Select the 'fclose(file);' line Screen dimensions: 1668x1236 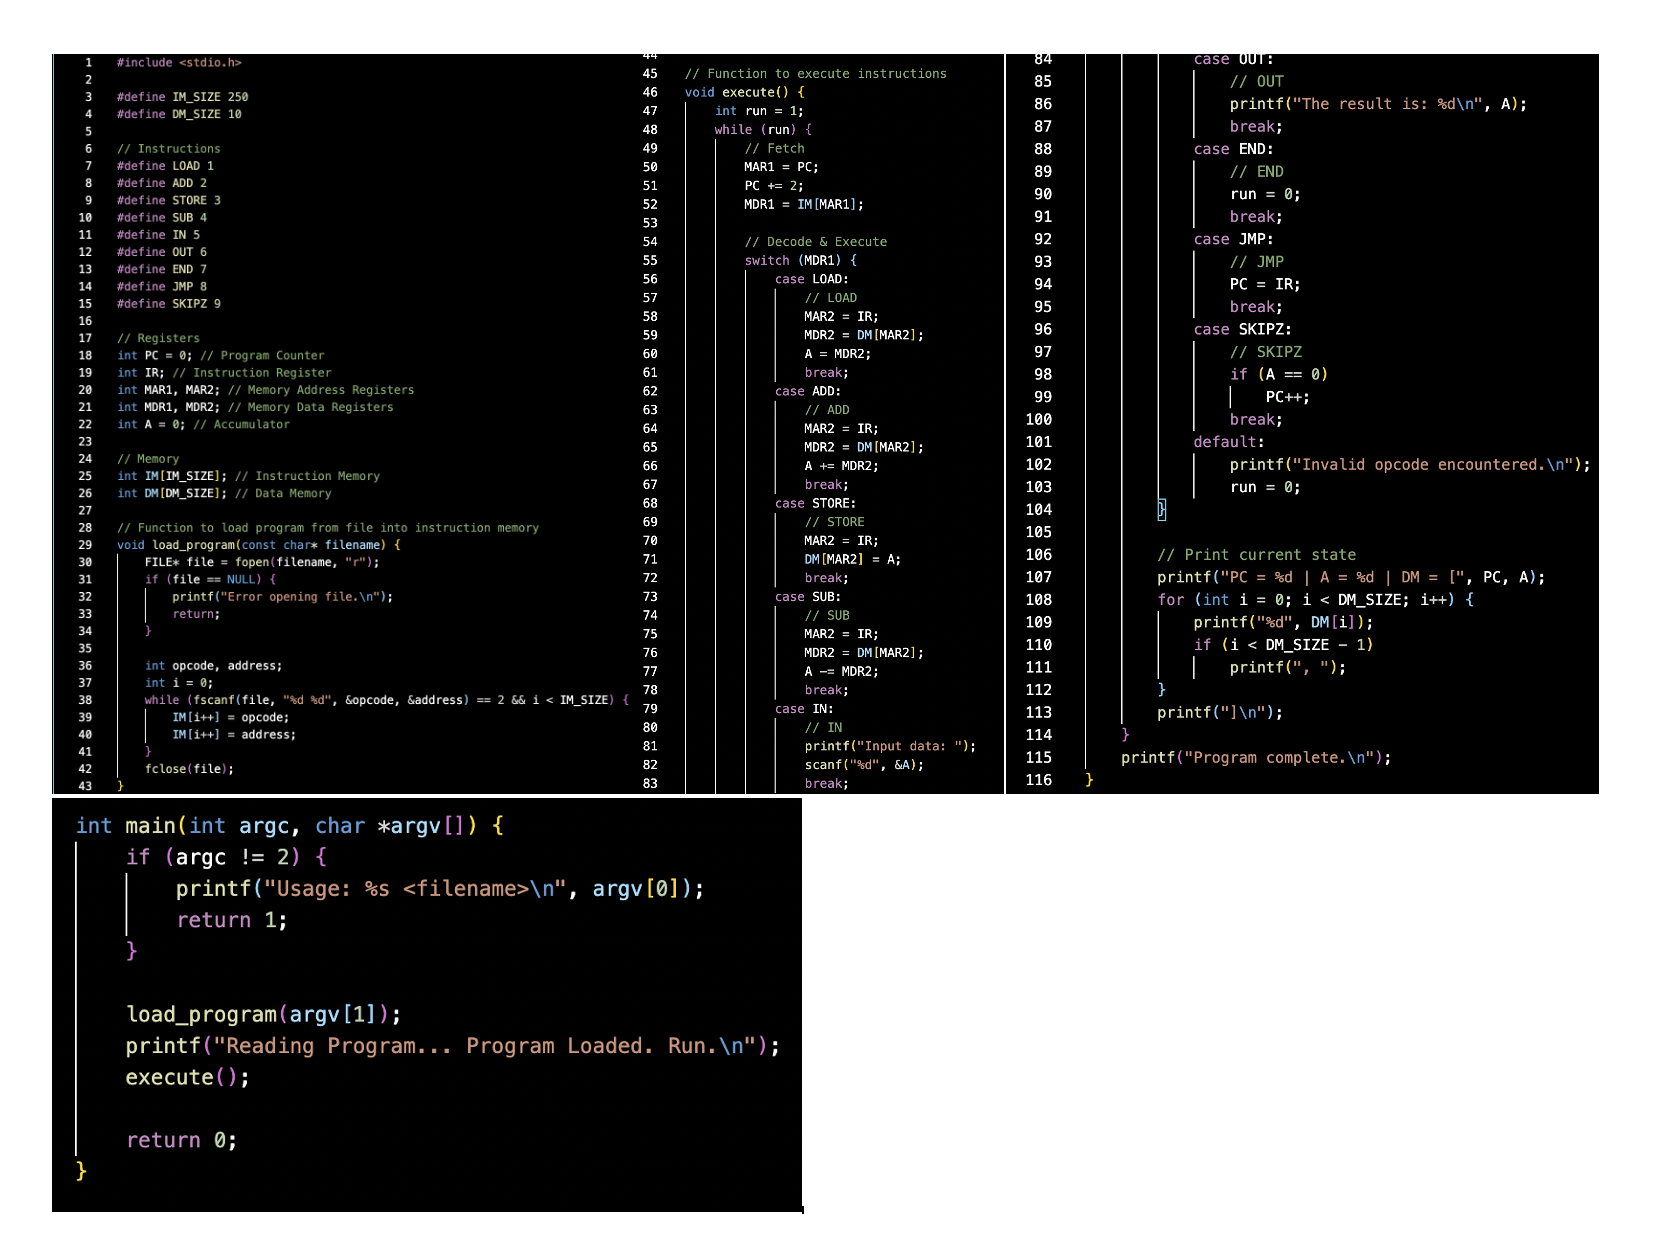click(189, 769)
